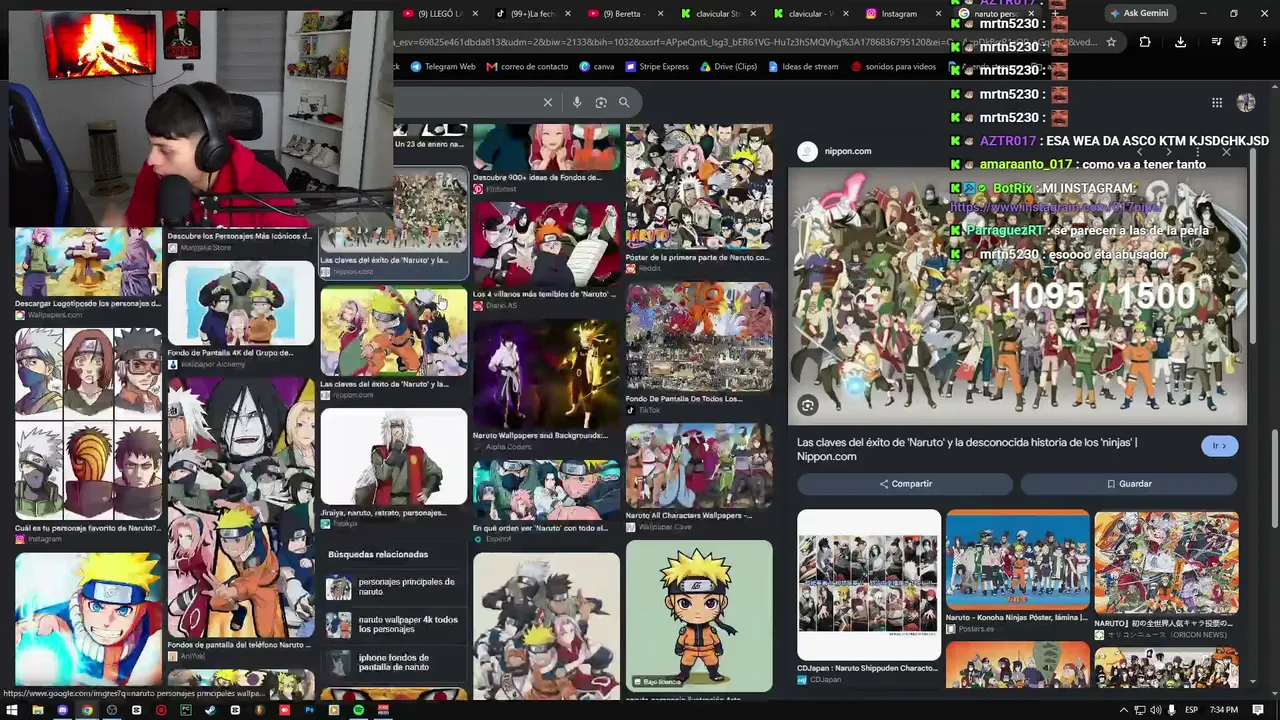Start voice search with the microphone icon
Screen dimensions: 1280x720
(x=577, y=102)
